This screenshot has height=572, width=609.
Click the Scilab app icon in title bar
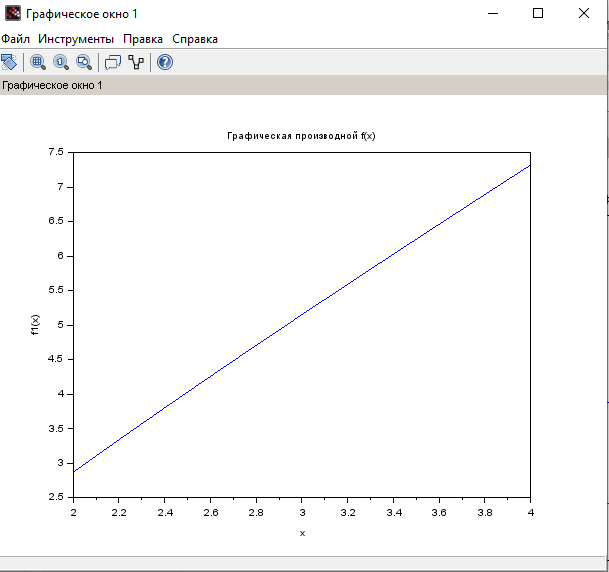click(x=13, y=14)
